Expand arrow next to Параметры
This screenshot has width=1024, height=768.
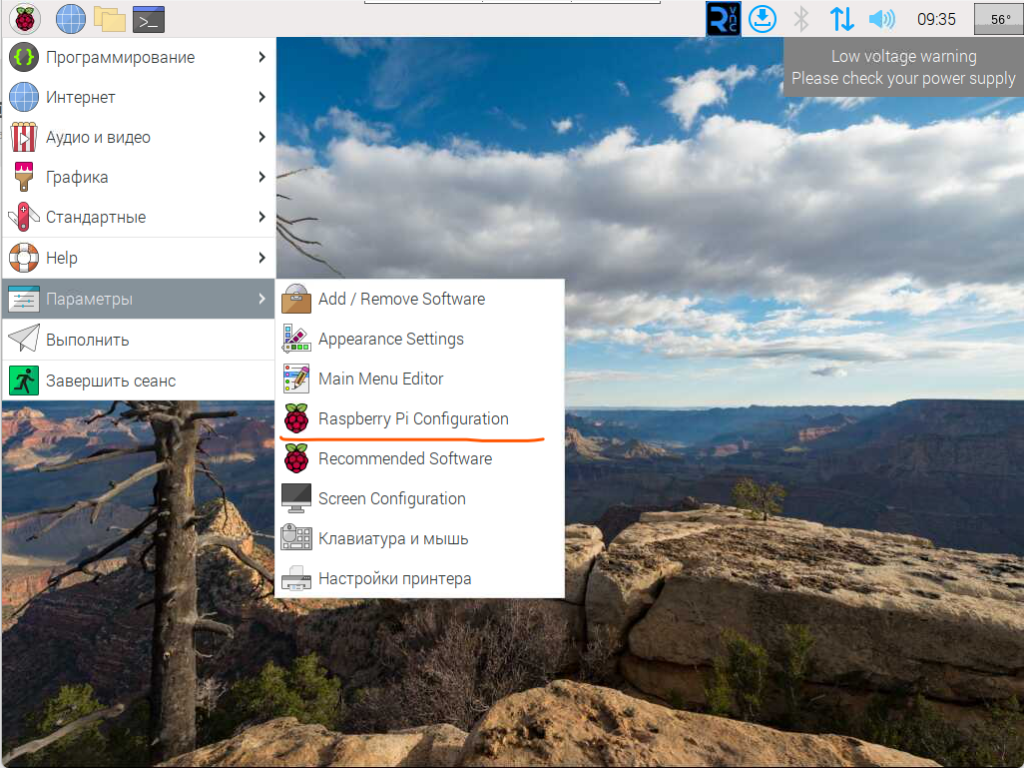[262, 299]
